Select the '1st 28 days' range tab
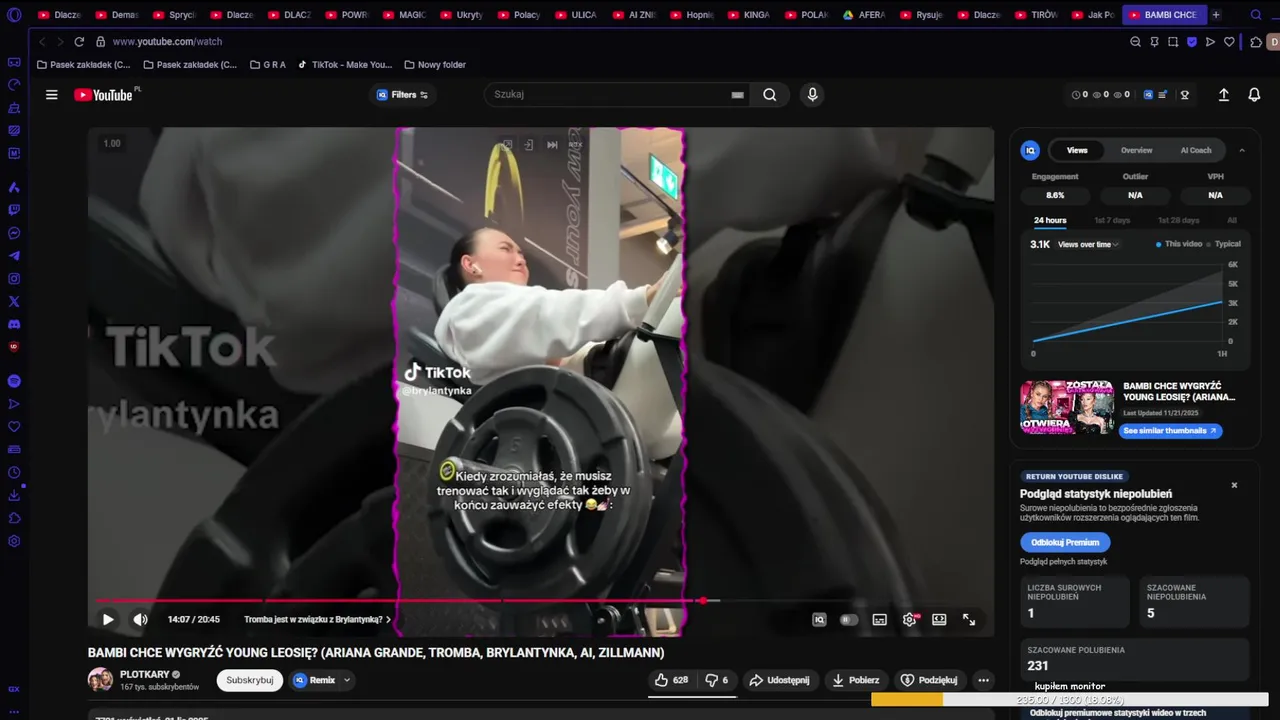 click(x=1178, y=220)
